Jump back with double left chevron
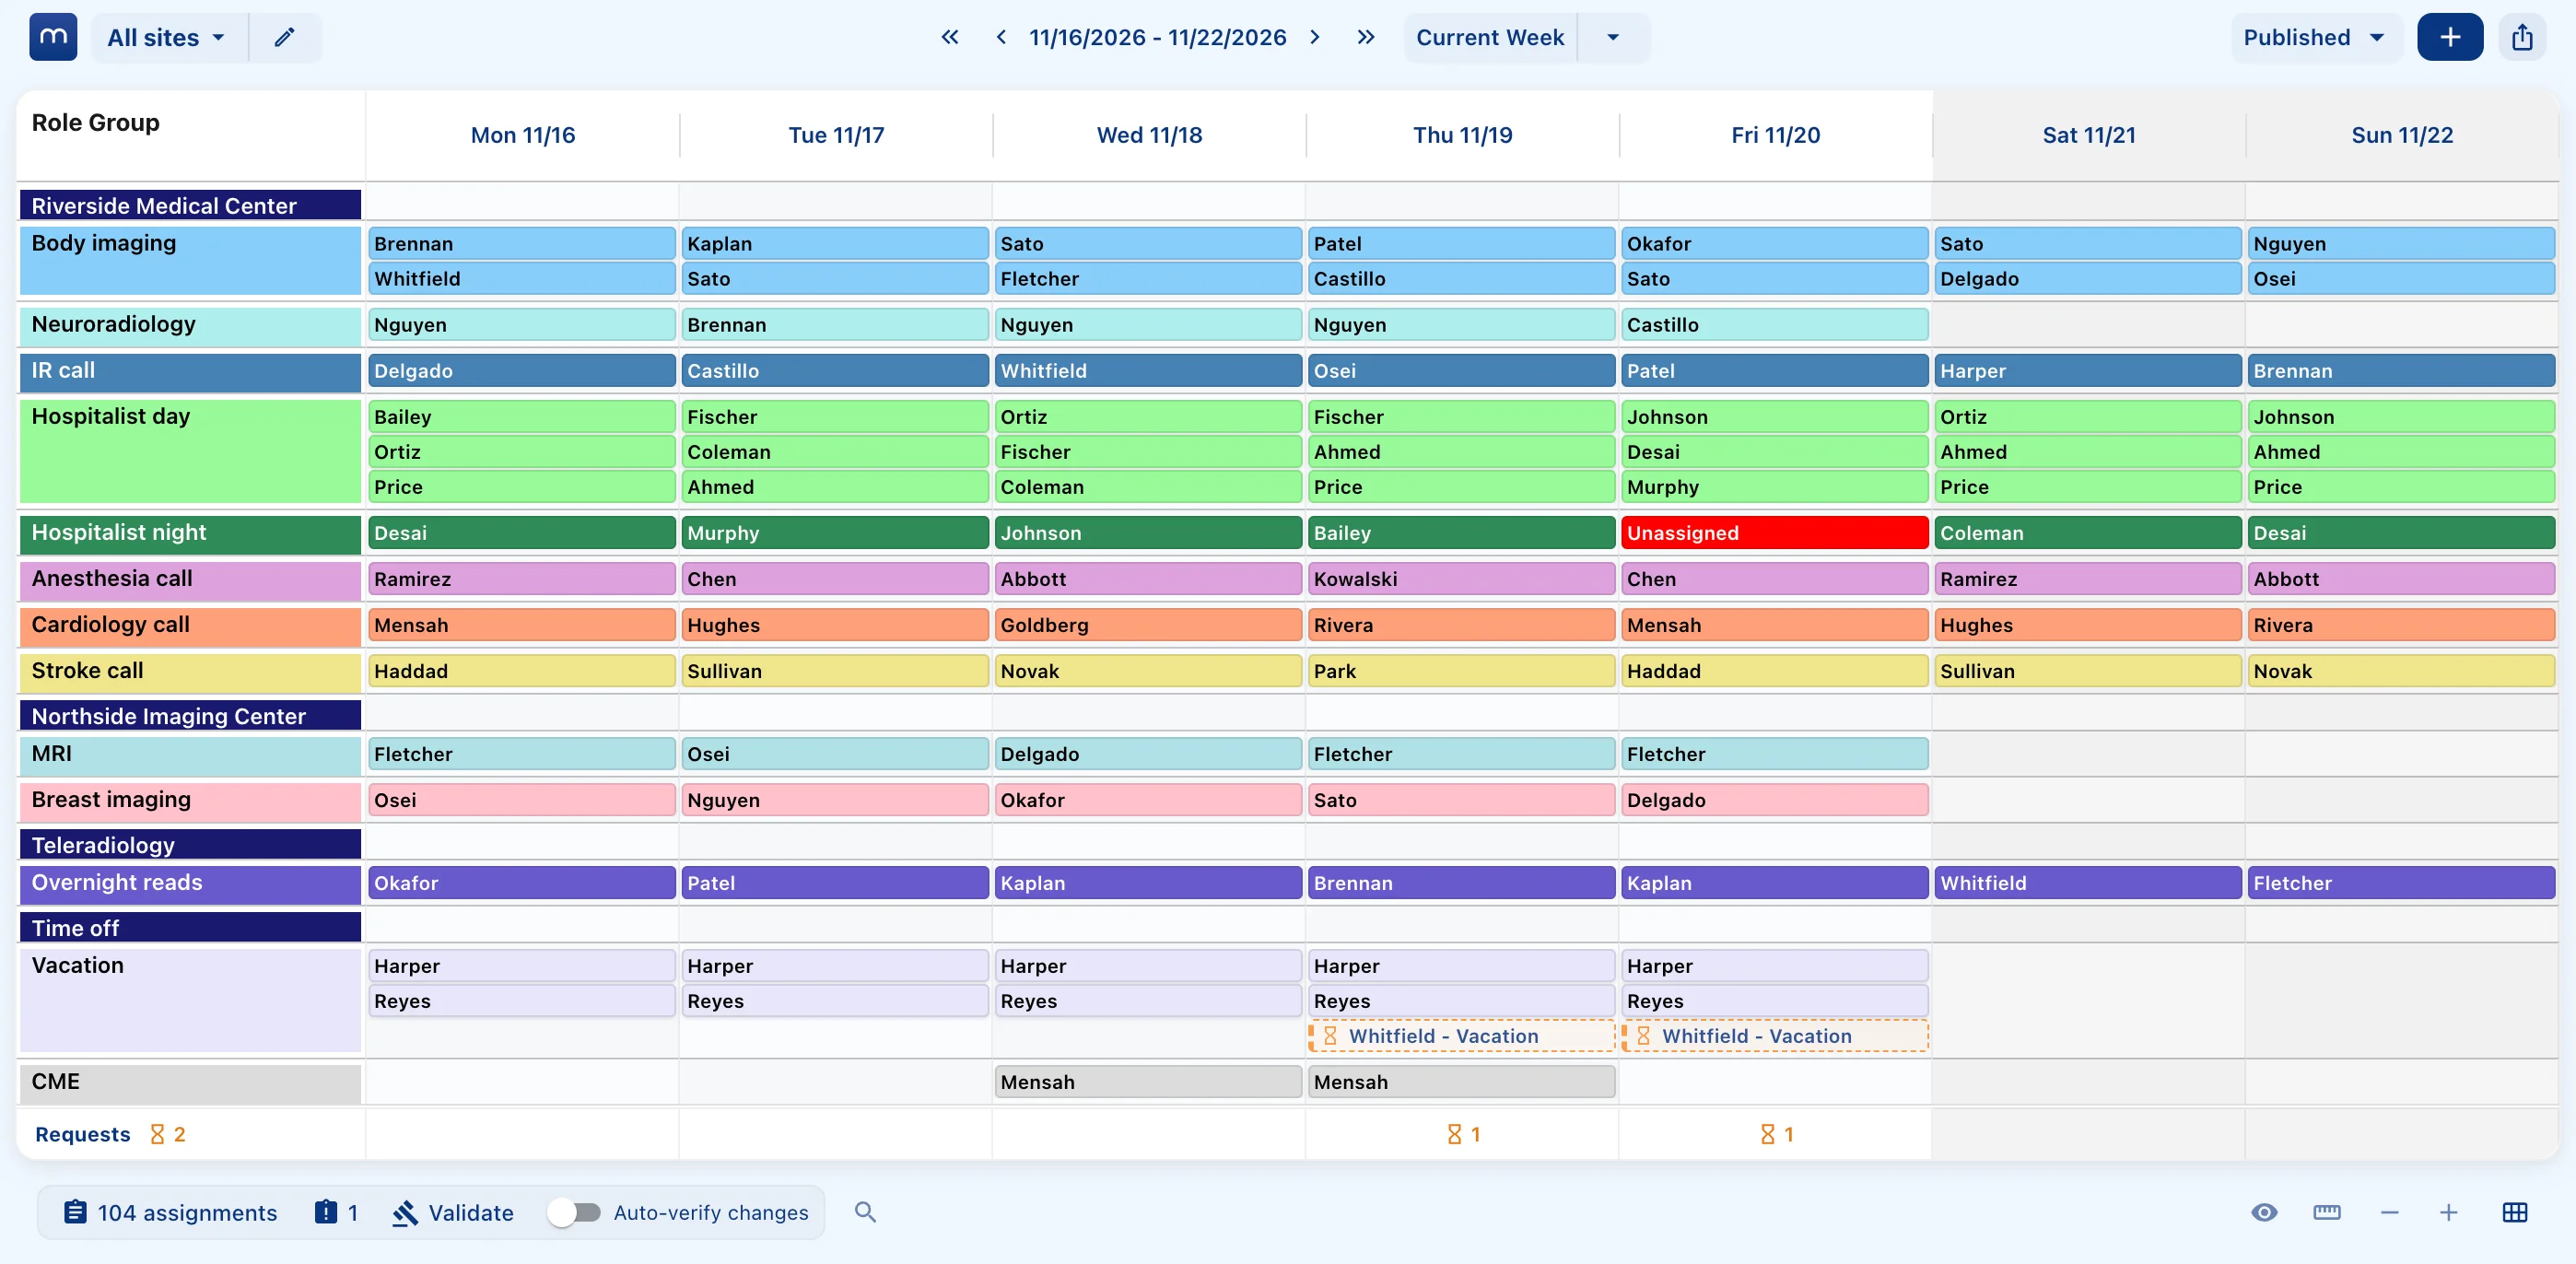The width and height of the screenshot is (2576, 1264). tap(950, 37)
